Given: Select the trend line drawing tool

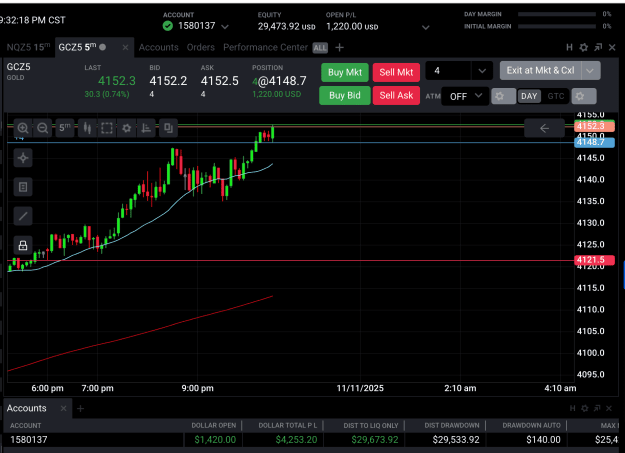Looking at the screenshot, I should (x=23, y=216).
